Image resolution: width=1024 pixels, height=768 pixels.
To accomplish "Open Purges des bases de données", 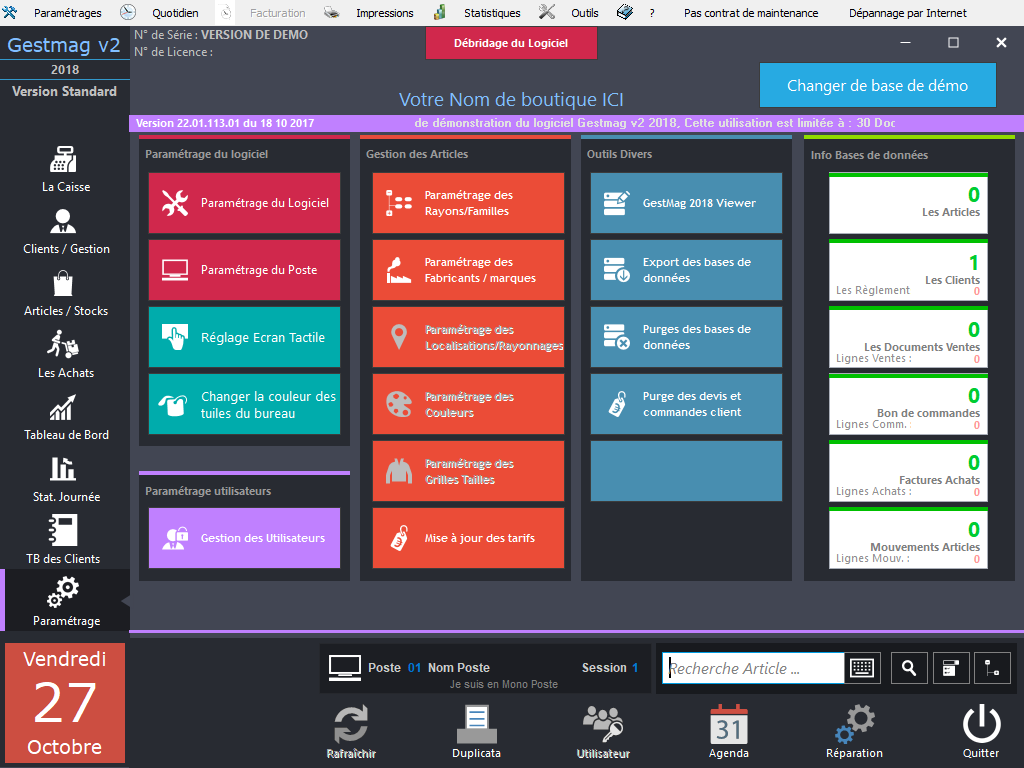I will pos(686,337).
